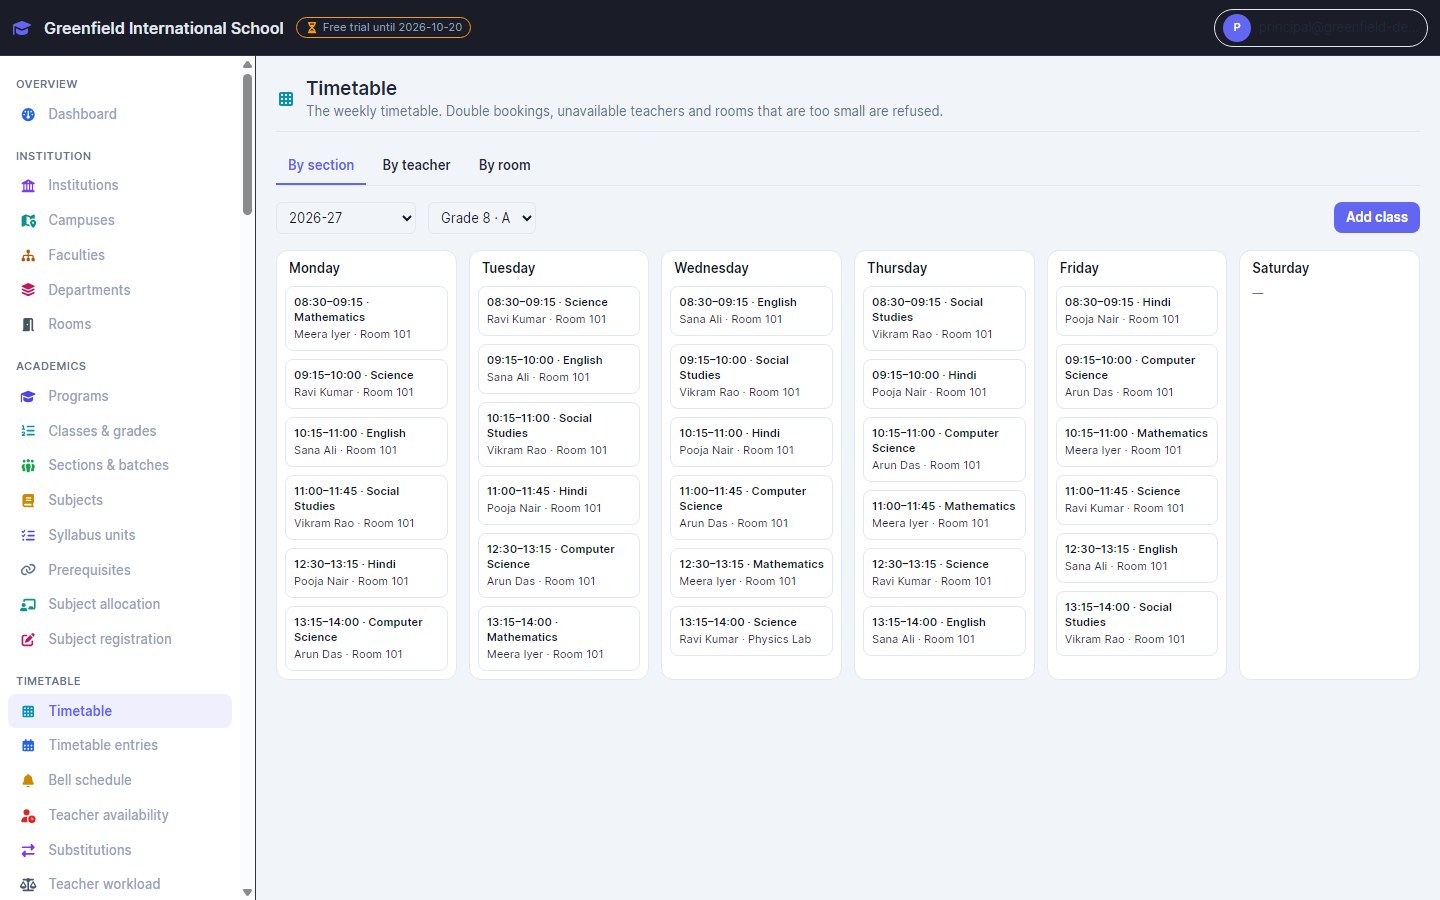Click the Saturday column heading
1440x900 pixels.
pyautogui.click(x=1280, y=268)
